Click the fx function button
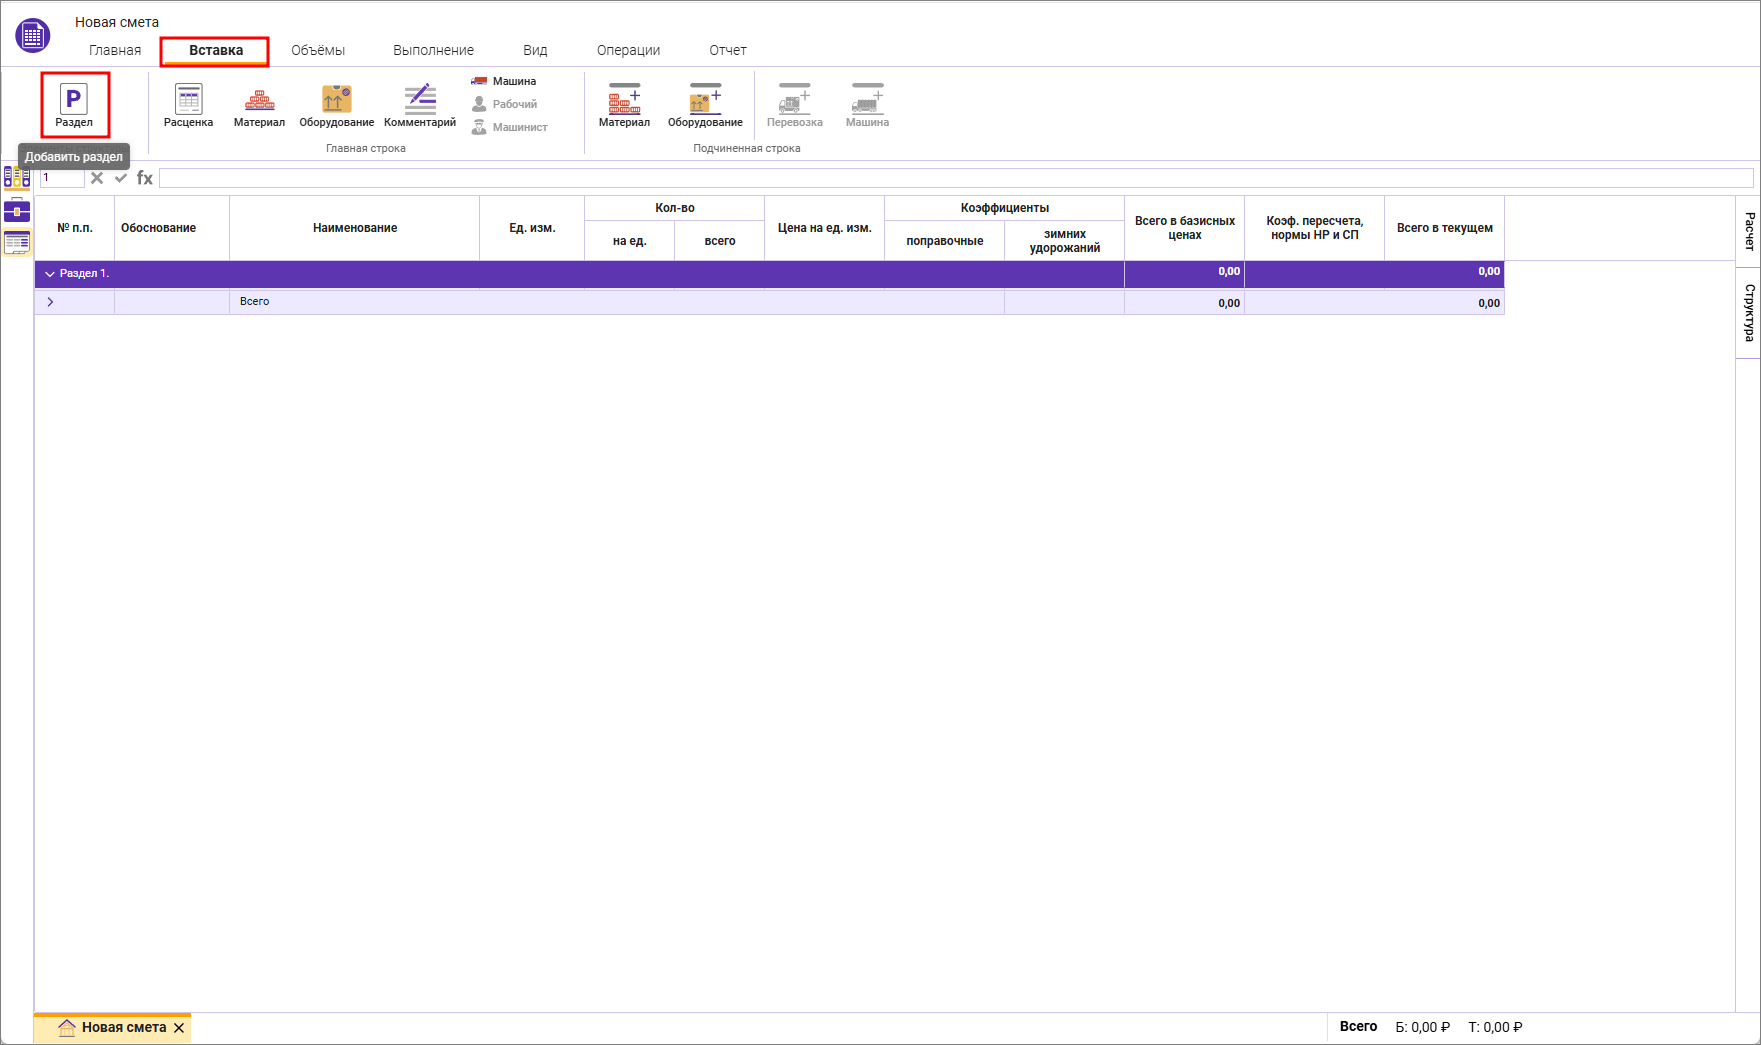The height and width of the screenshot is (1045, 1761). (145, 178)
